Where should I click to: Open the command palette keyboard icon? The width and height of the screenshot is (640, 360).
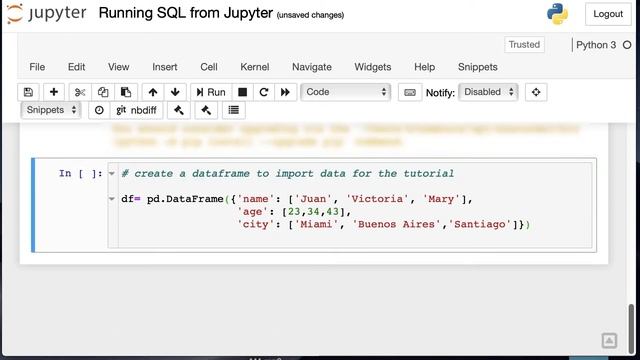point(410,93)
